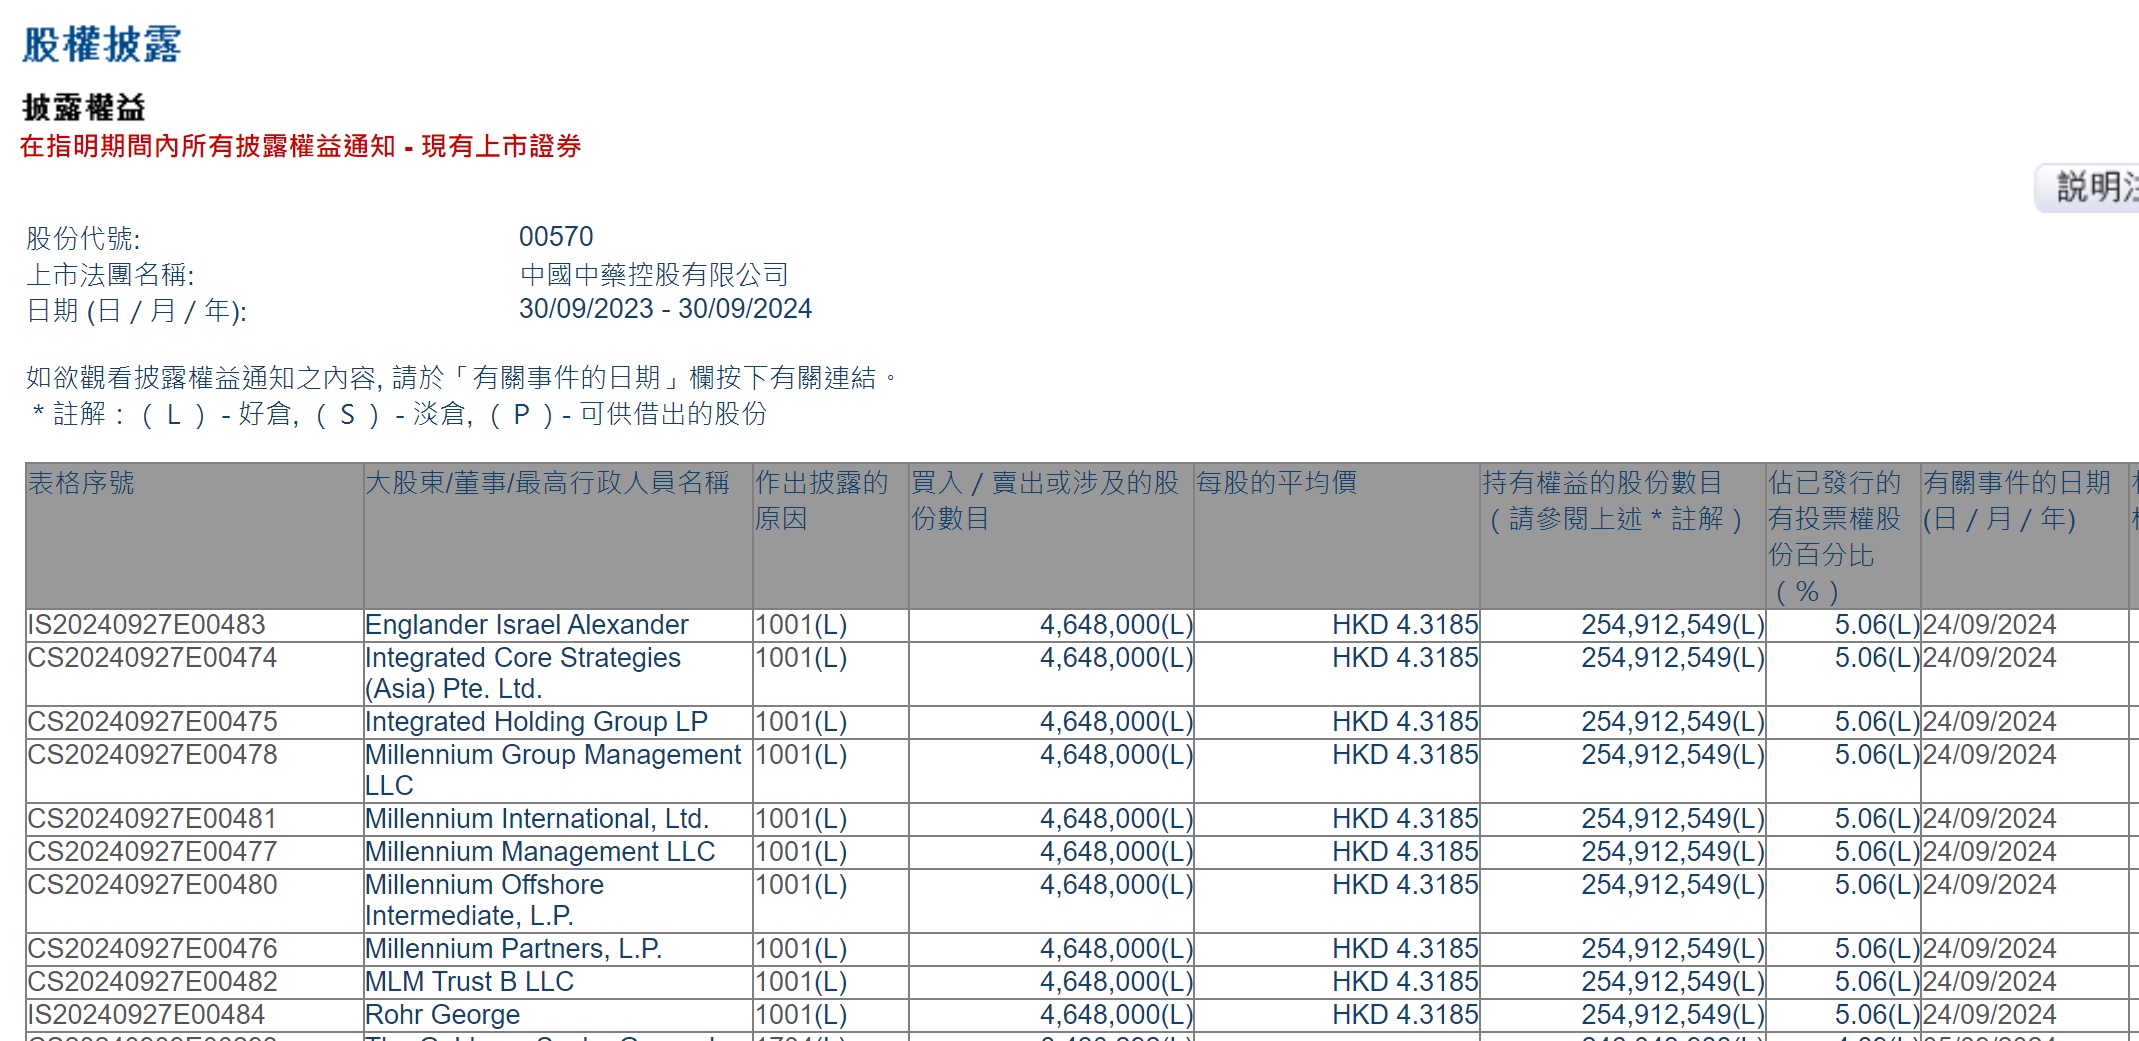The width and height of the screenshot is (2139, 1041).
Task: Click 254,912,549(L) in Integrated Holding Group LP row
Action: 1673,722
